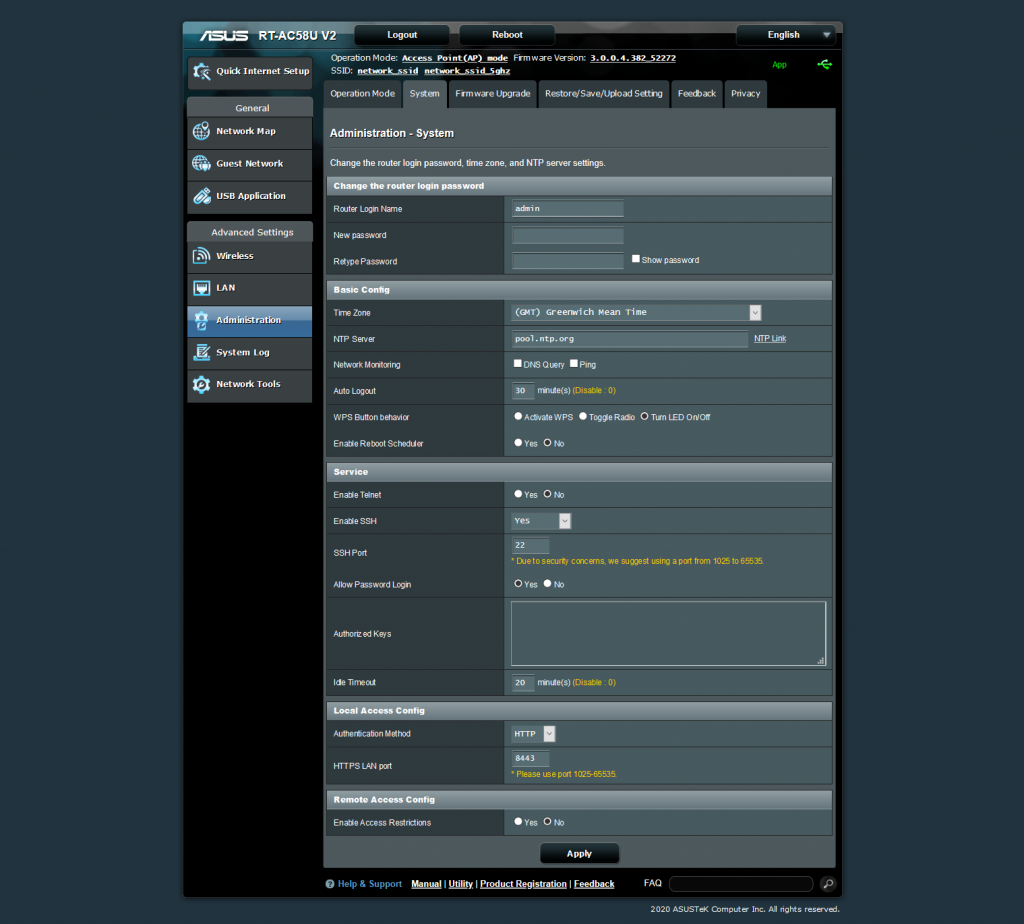Click the firmware version link

[633, 58]
